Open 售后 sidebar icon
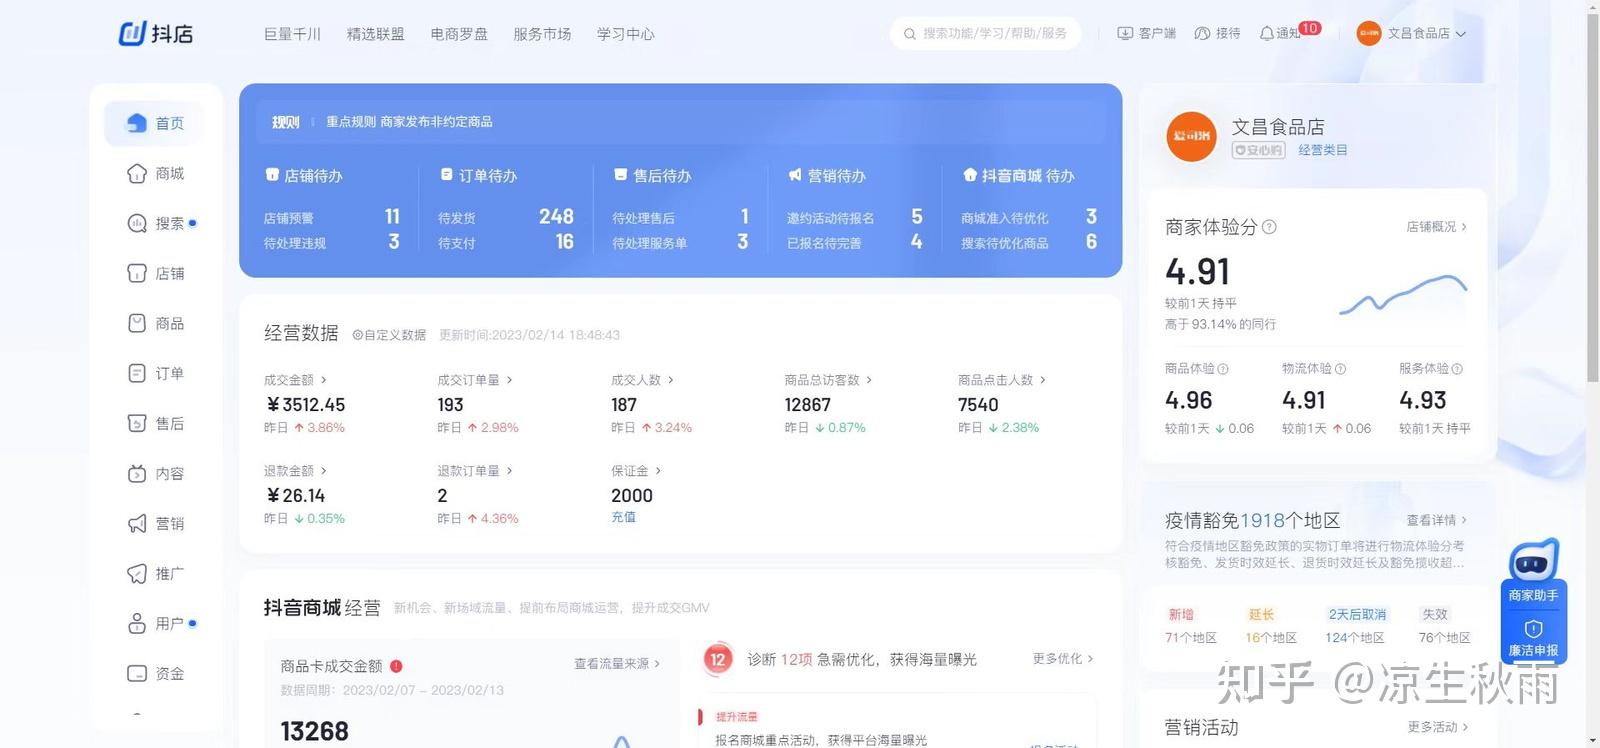This screenshot has height=748, width=1600. 137,423
